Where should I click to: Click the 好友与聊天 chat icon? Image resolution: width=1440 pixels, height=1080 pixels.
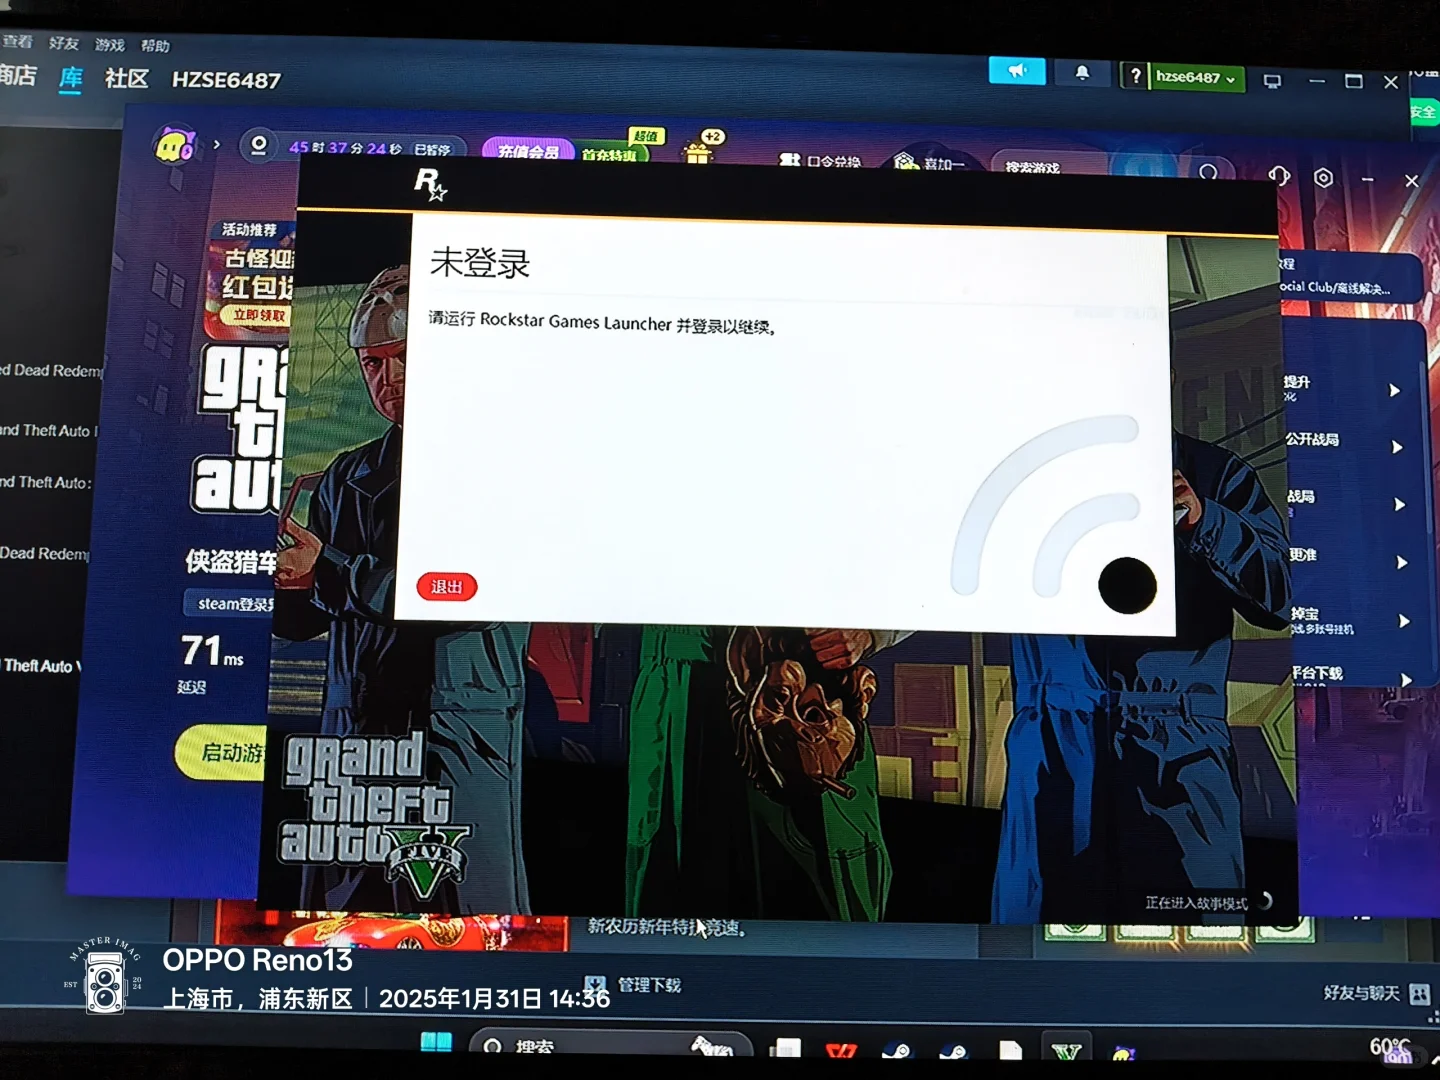click(x=1419, y=994)
